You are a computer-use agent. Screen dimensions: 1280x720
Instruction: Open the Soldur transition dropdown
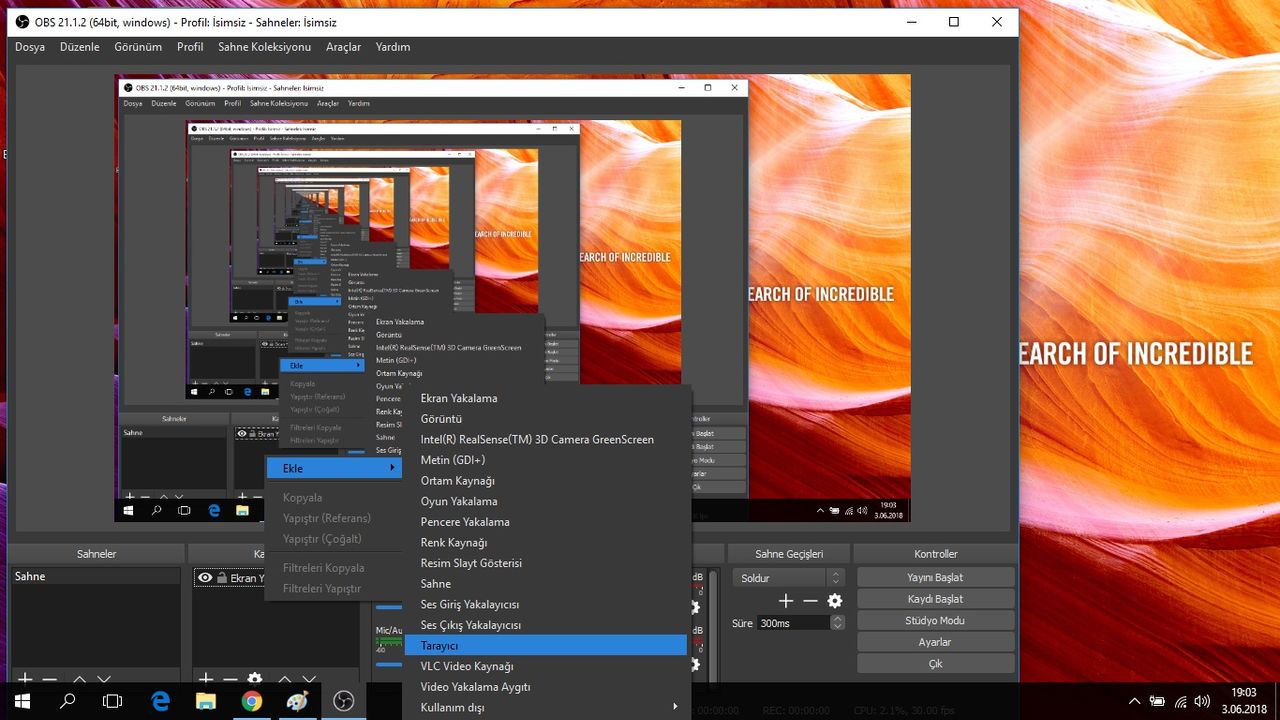tap(789, 578)
